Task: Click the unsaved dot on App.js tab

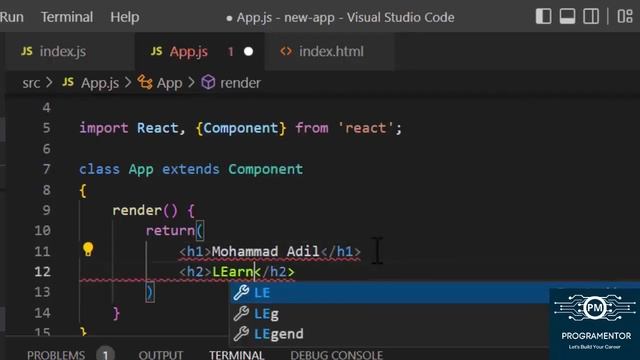Action: click(248, 51)
